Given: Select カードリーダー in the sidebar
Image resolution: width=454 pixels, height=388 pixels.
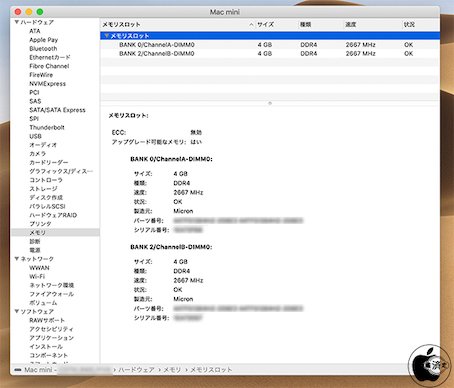Looking at the screenshot, I should (49, 163).
